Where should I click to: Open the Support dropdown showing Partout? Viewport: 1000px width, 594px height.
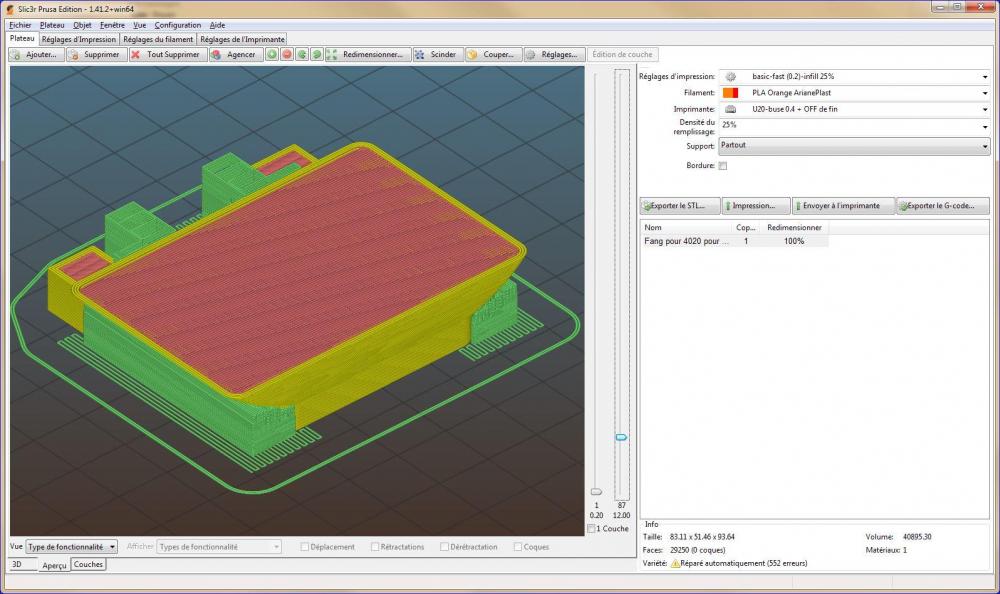[854, 146]
